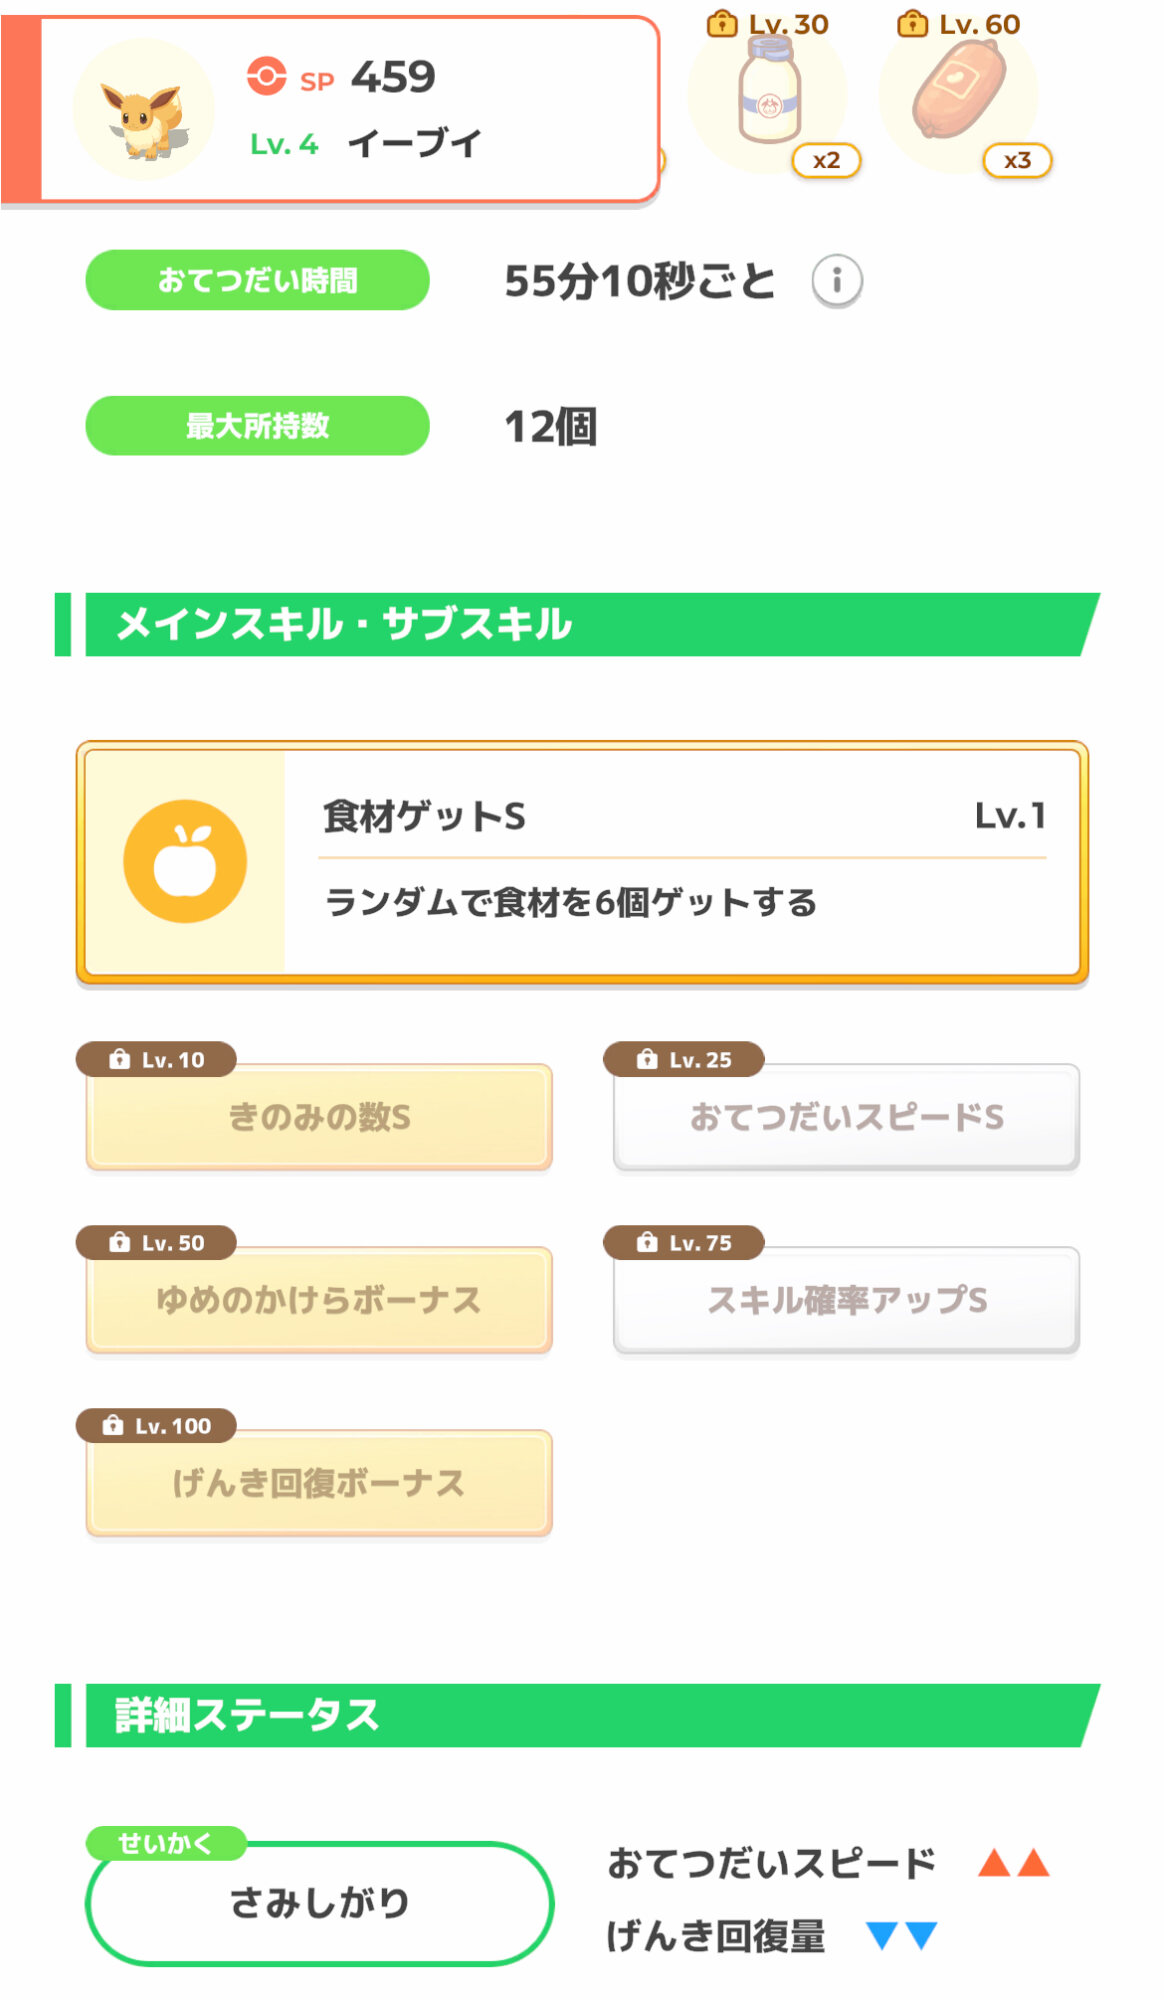Tap the orange up arrows for おてつだいスピード
This screenshot has height=2000, width=1164.
[x=1013, y=1863]
